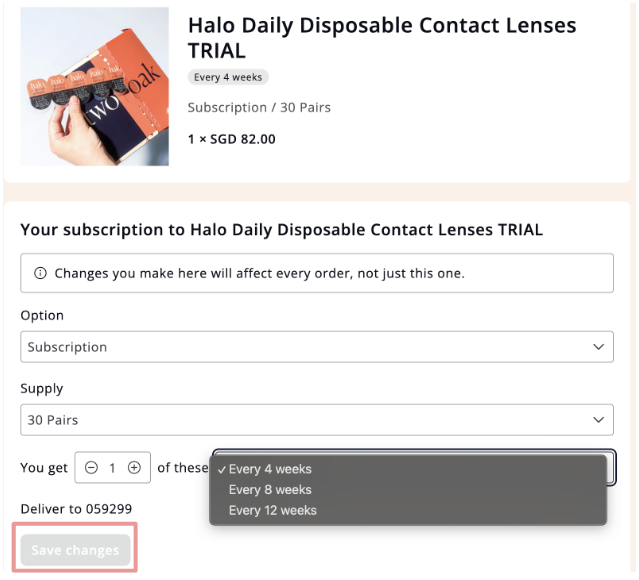Click the Deliver to 059299 text
639x580 pixels.
pyautogui.click(x=76, y=509)
